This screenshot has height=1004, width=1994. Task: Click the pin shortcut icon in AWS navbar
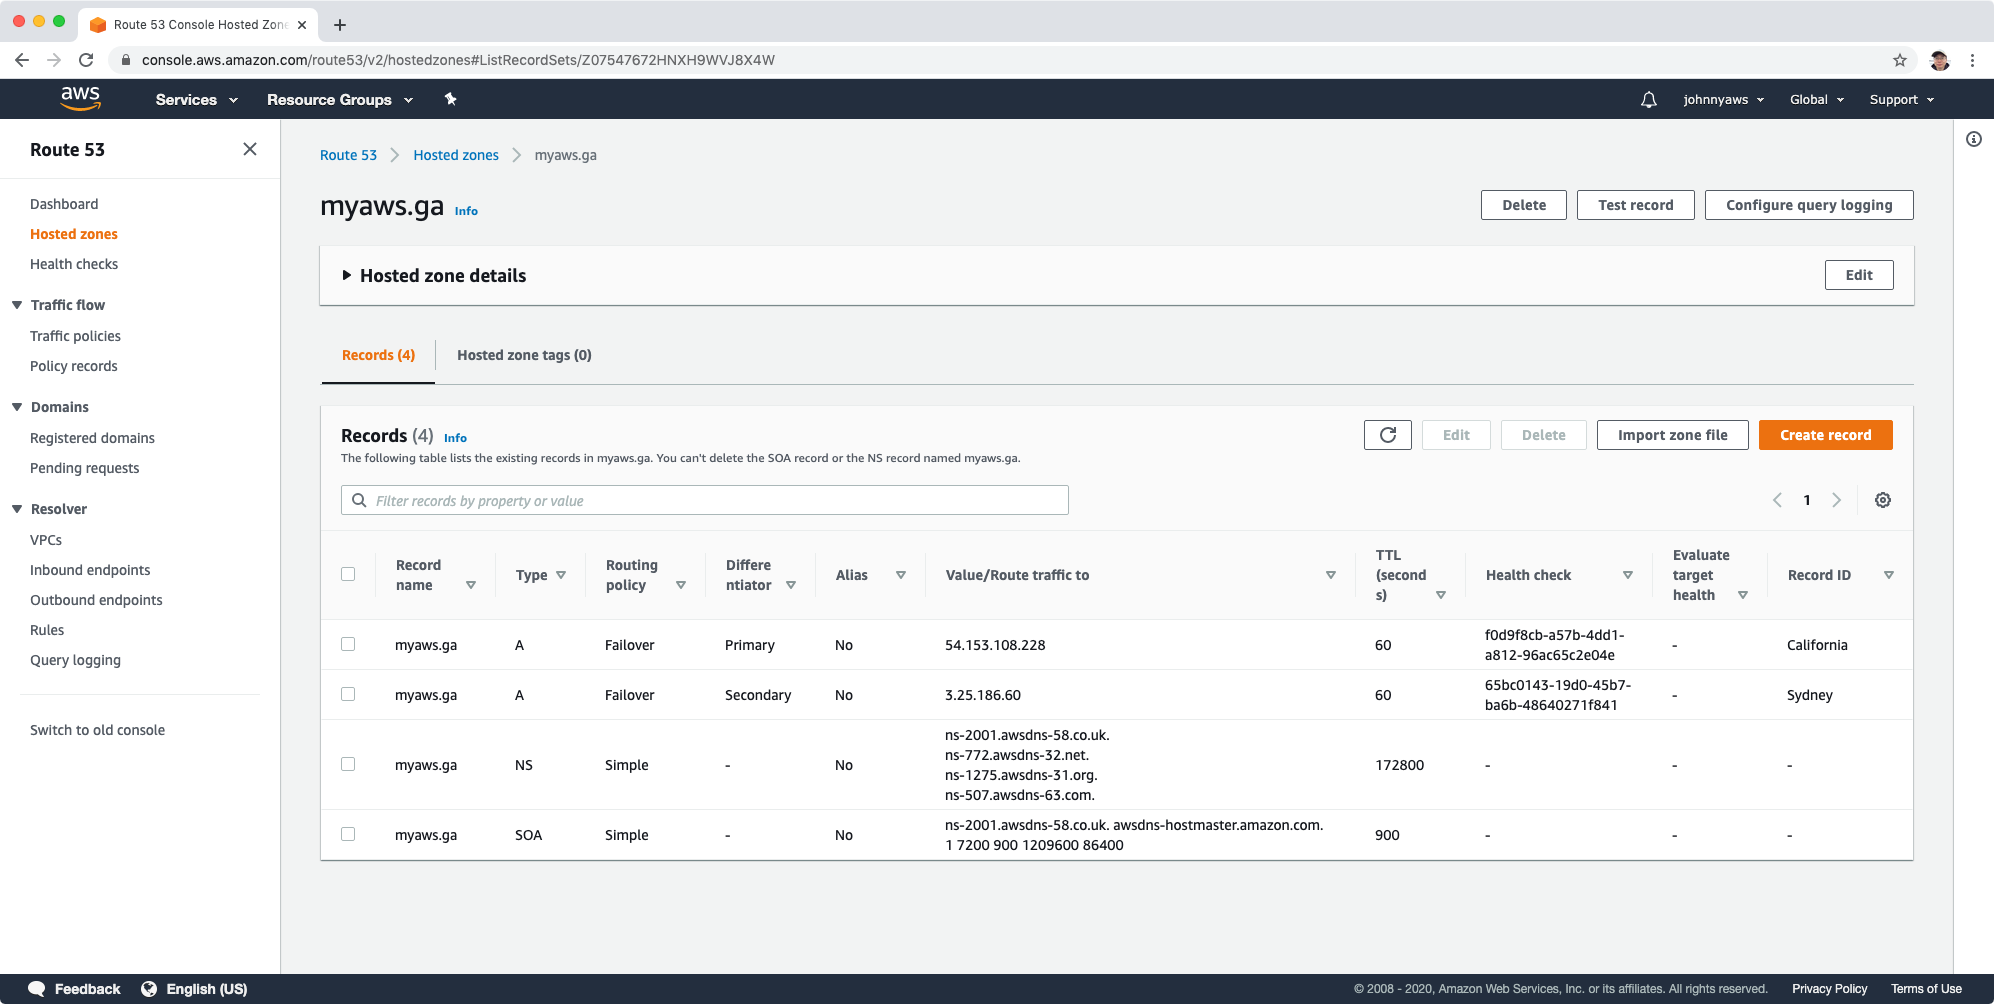pyautogui.click(x=450, y=99)
